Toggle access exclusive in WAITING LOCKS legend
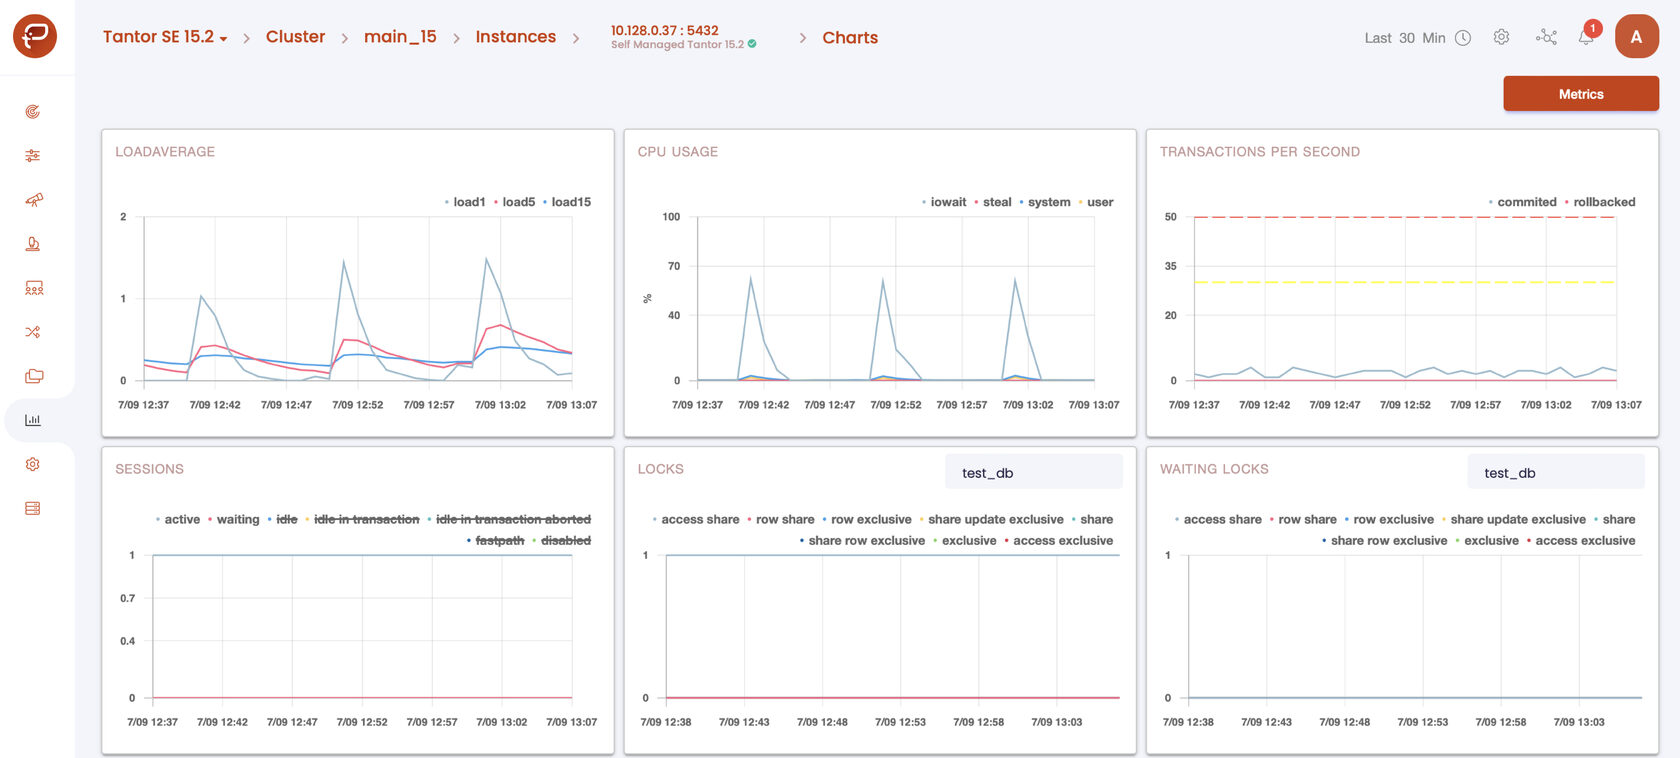The height and width of the screenshot is (758, 1680). (1581, 541)
